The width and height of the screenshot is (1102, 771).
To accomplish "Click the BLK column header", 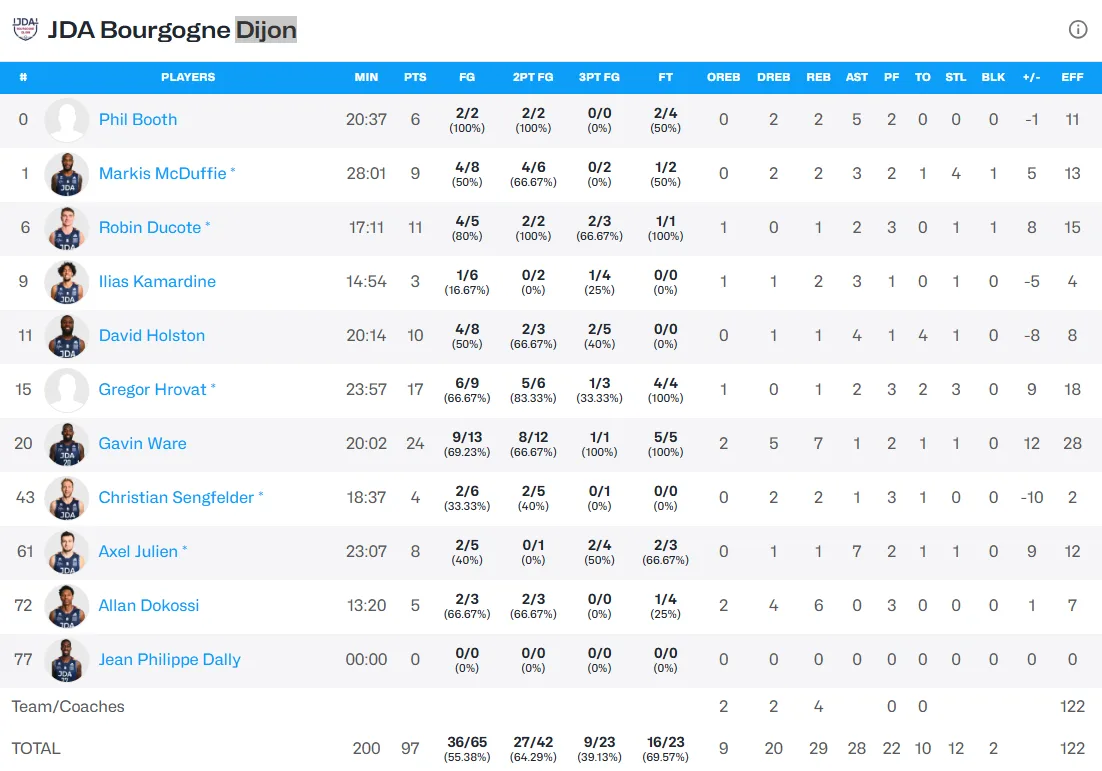I will [x=993, y=77].
